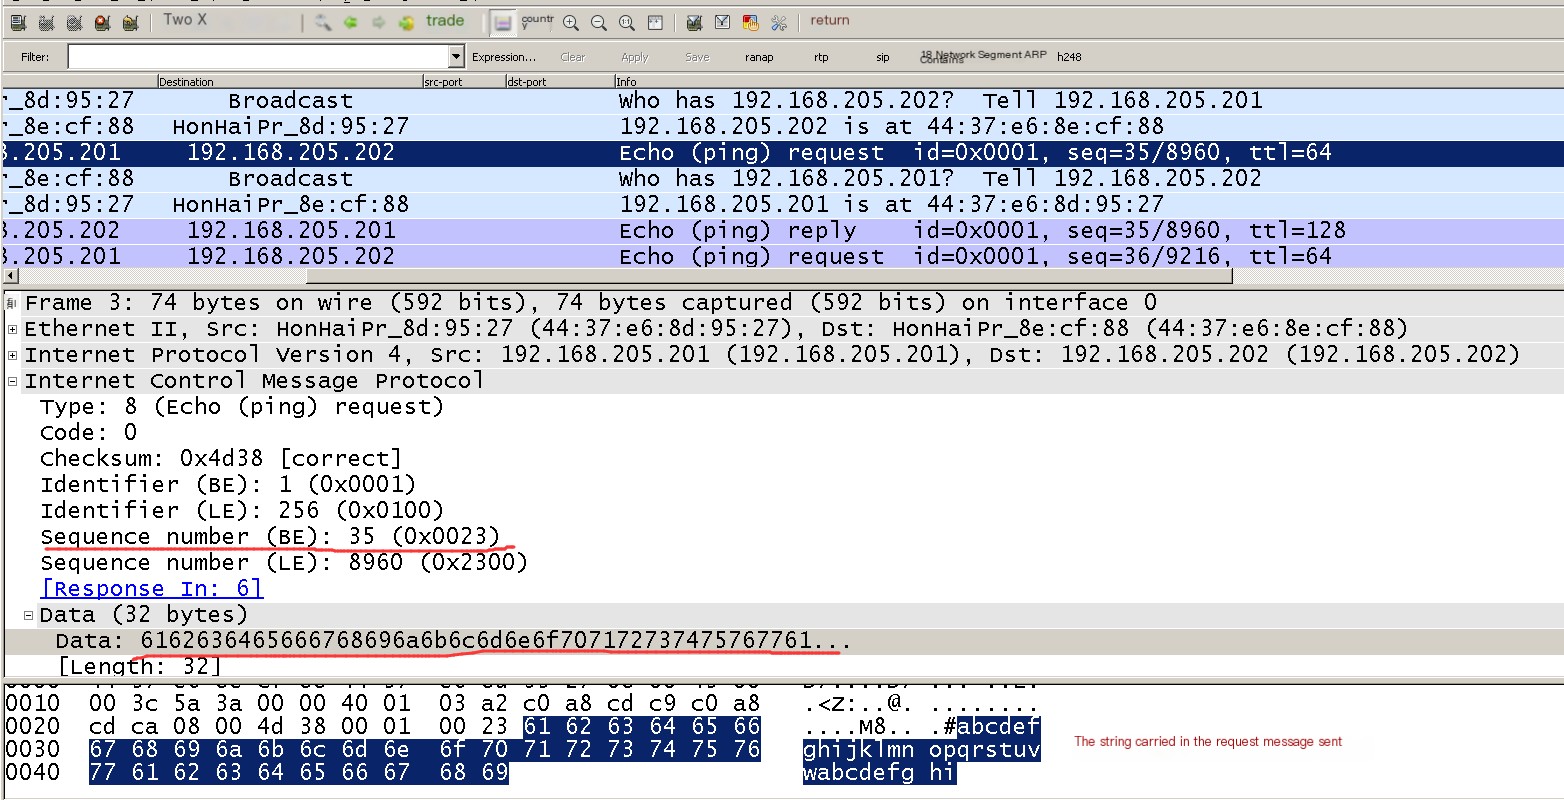1564x800 pixels.
Task: Click the 'country' toolbar item
Action: click(x=537, y=21)
